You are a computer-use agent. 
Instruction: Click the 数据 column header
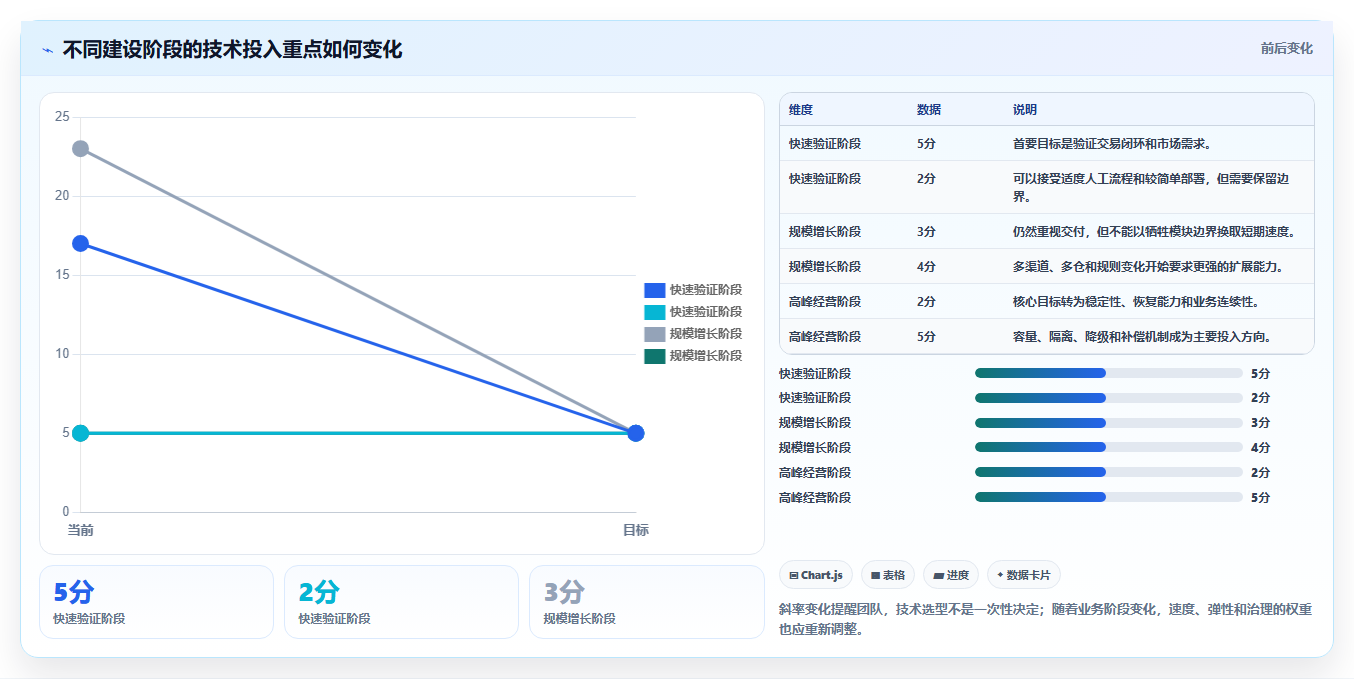(x=928, y=110)
